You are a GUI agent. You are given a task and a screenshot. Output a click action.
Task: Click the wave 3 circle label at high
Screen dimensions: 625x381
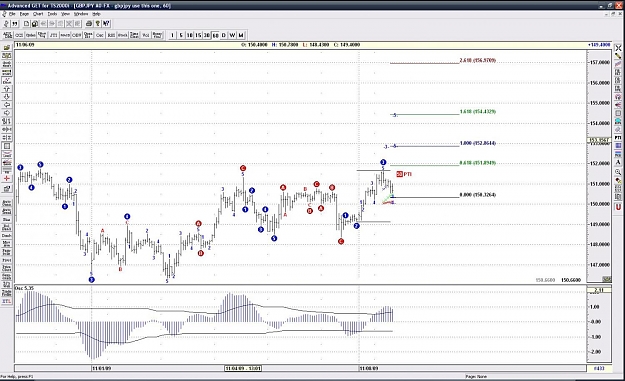[x=383, y=162]
